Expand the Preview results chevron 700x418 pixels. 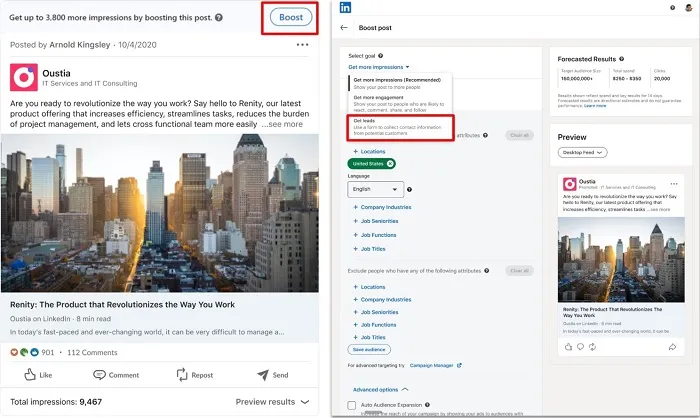[304, 401]
